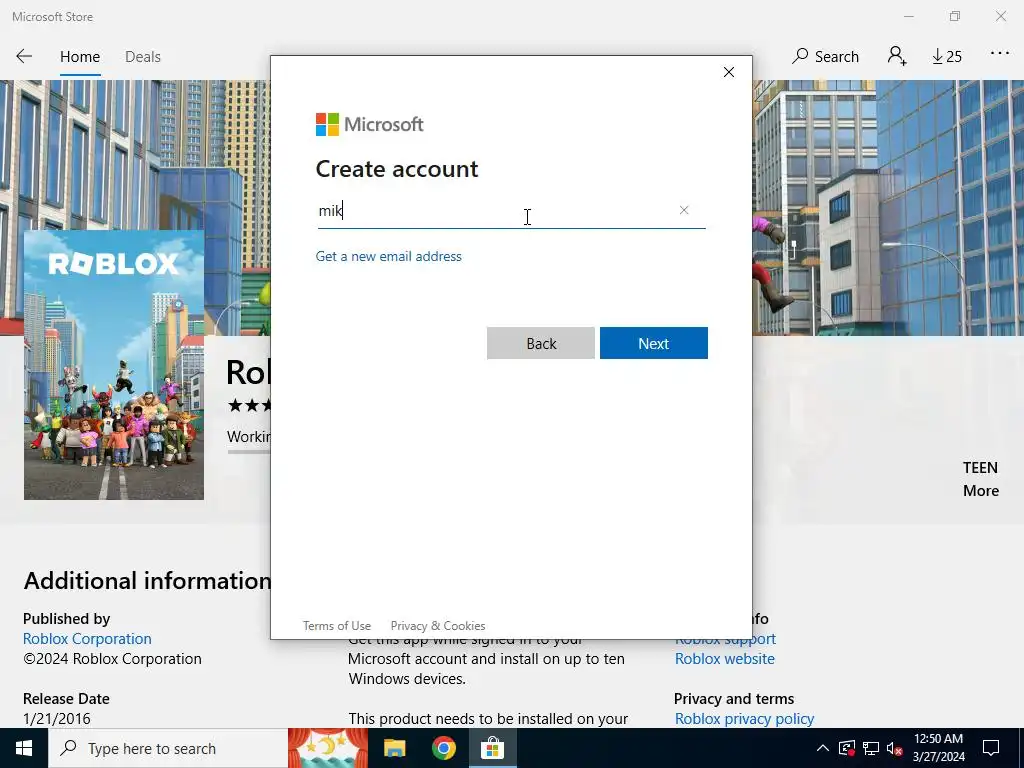The height and width of the screenshot is (768, 1024).
Task: Open the notification center icon
Action: [x=991, y=748]
